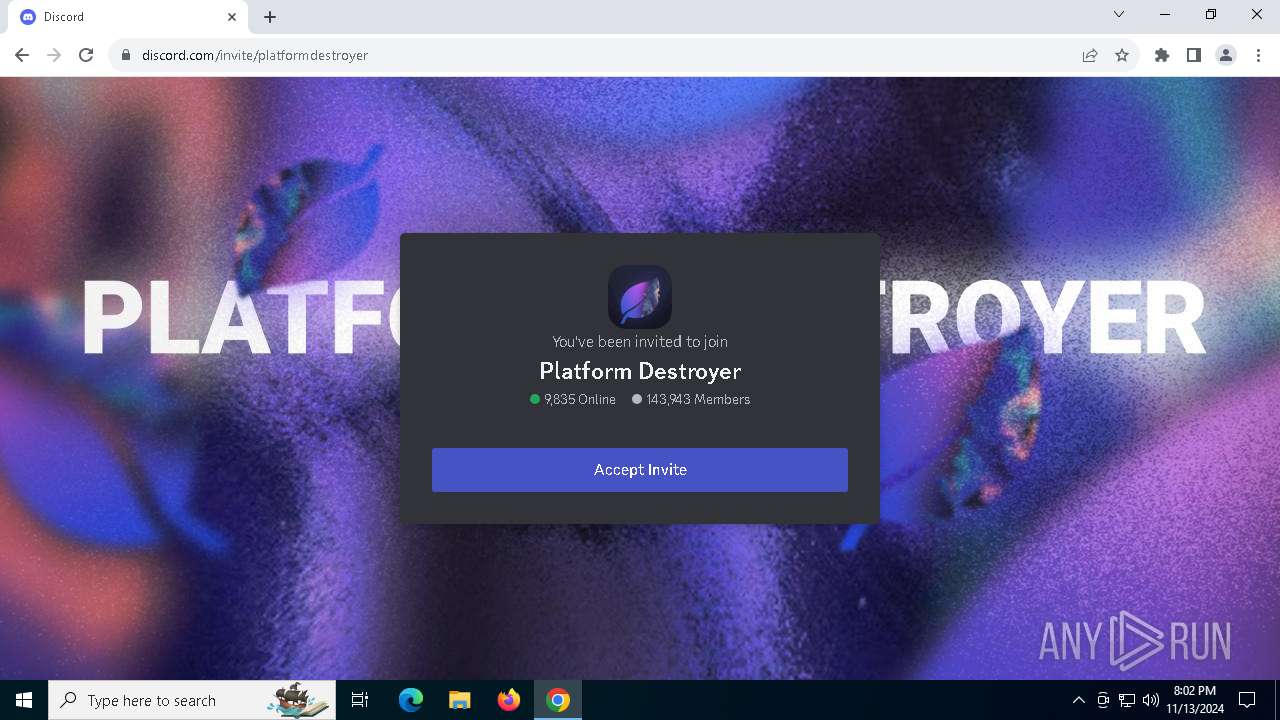Launch Microsoft Edge from taskbar

[x=411, y=700]
